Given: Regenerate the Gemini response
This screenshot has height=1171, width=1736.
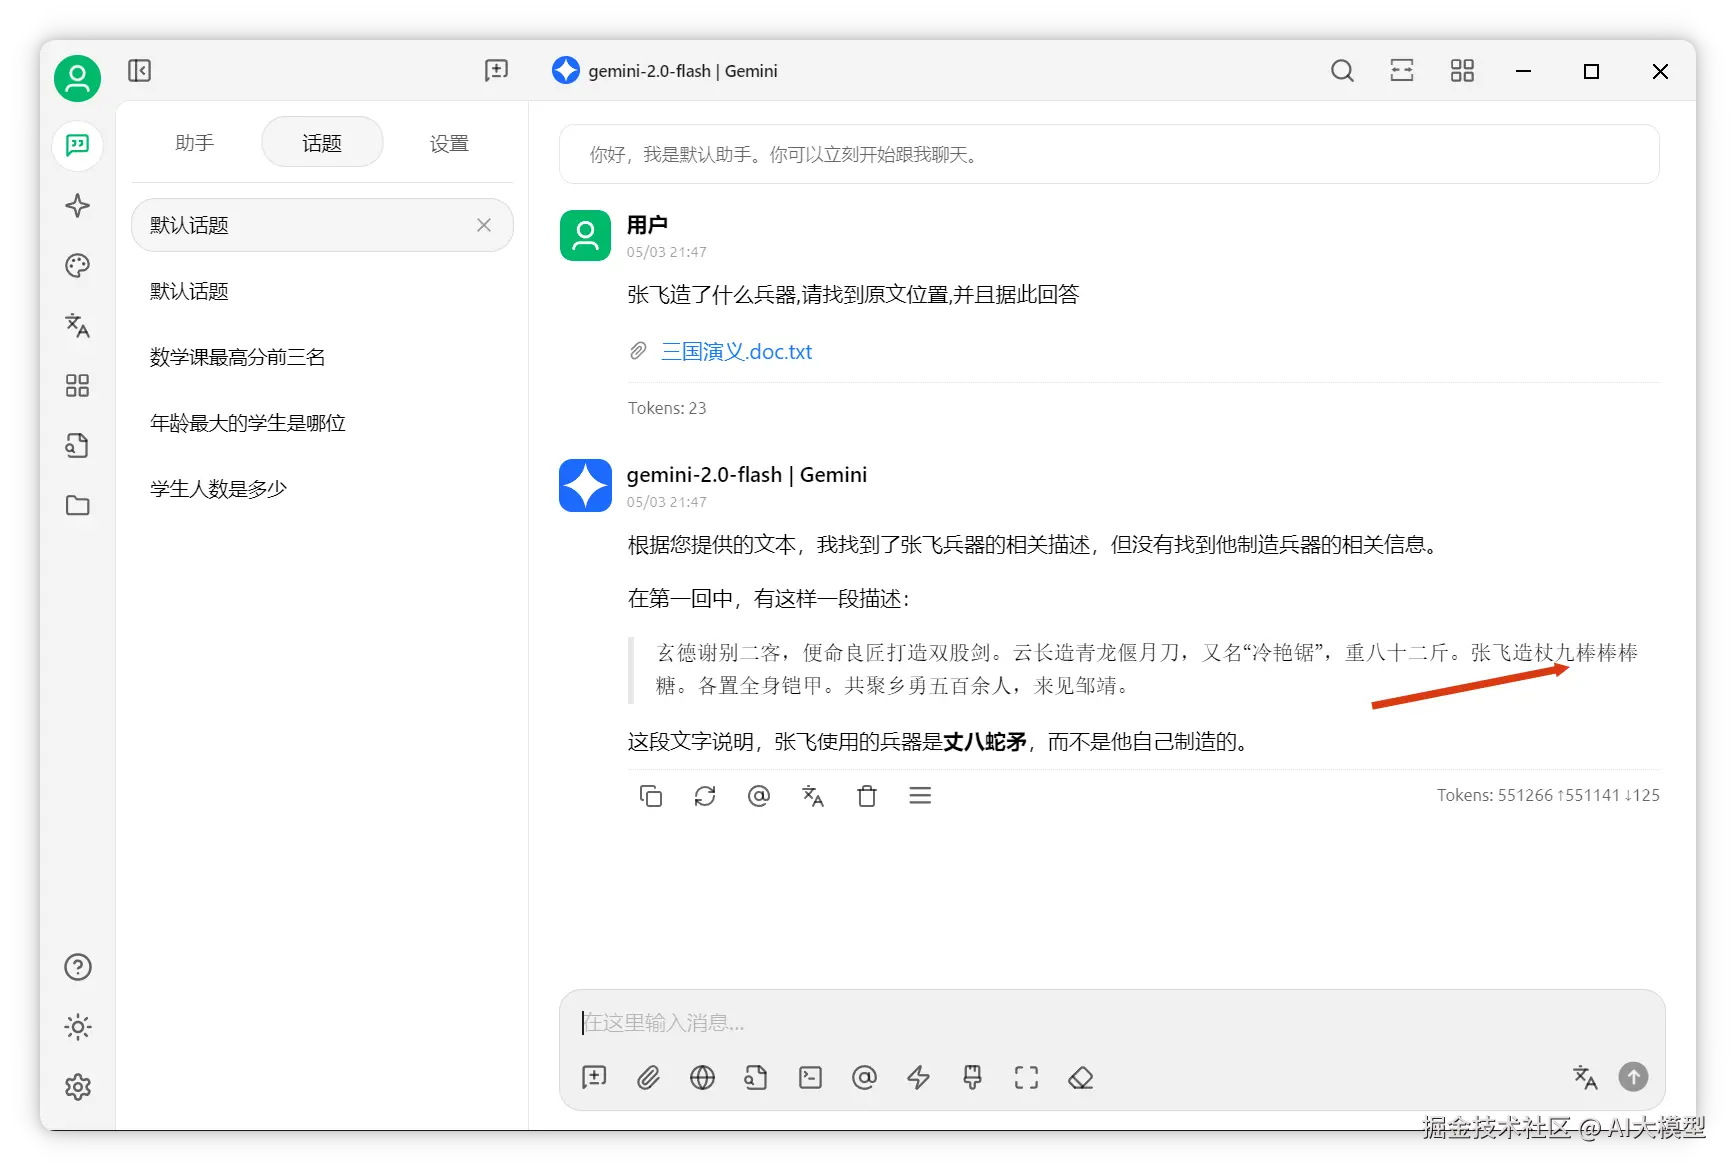Looking at the screenshot, I should point(705,796).
